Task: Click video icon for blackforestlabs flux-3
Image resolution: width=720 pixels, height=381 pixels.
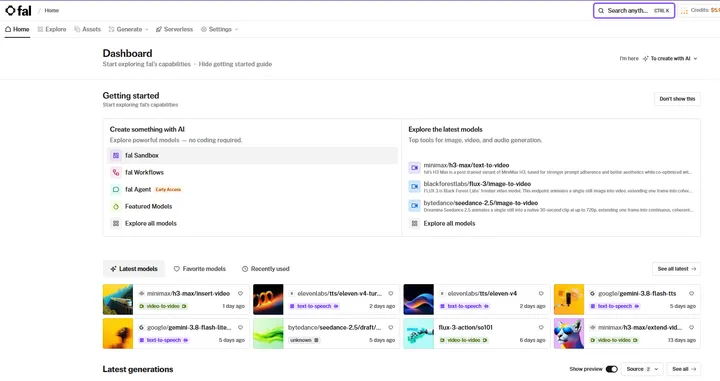Action: [x=414, y=186]
